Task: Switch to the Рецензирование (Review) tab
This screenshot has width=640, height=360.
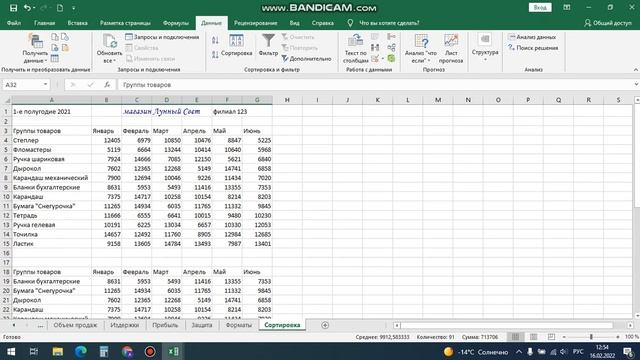Action: (256, 23)
